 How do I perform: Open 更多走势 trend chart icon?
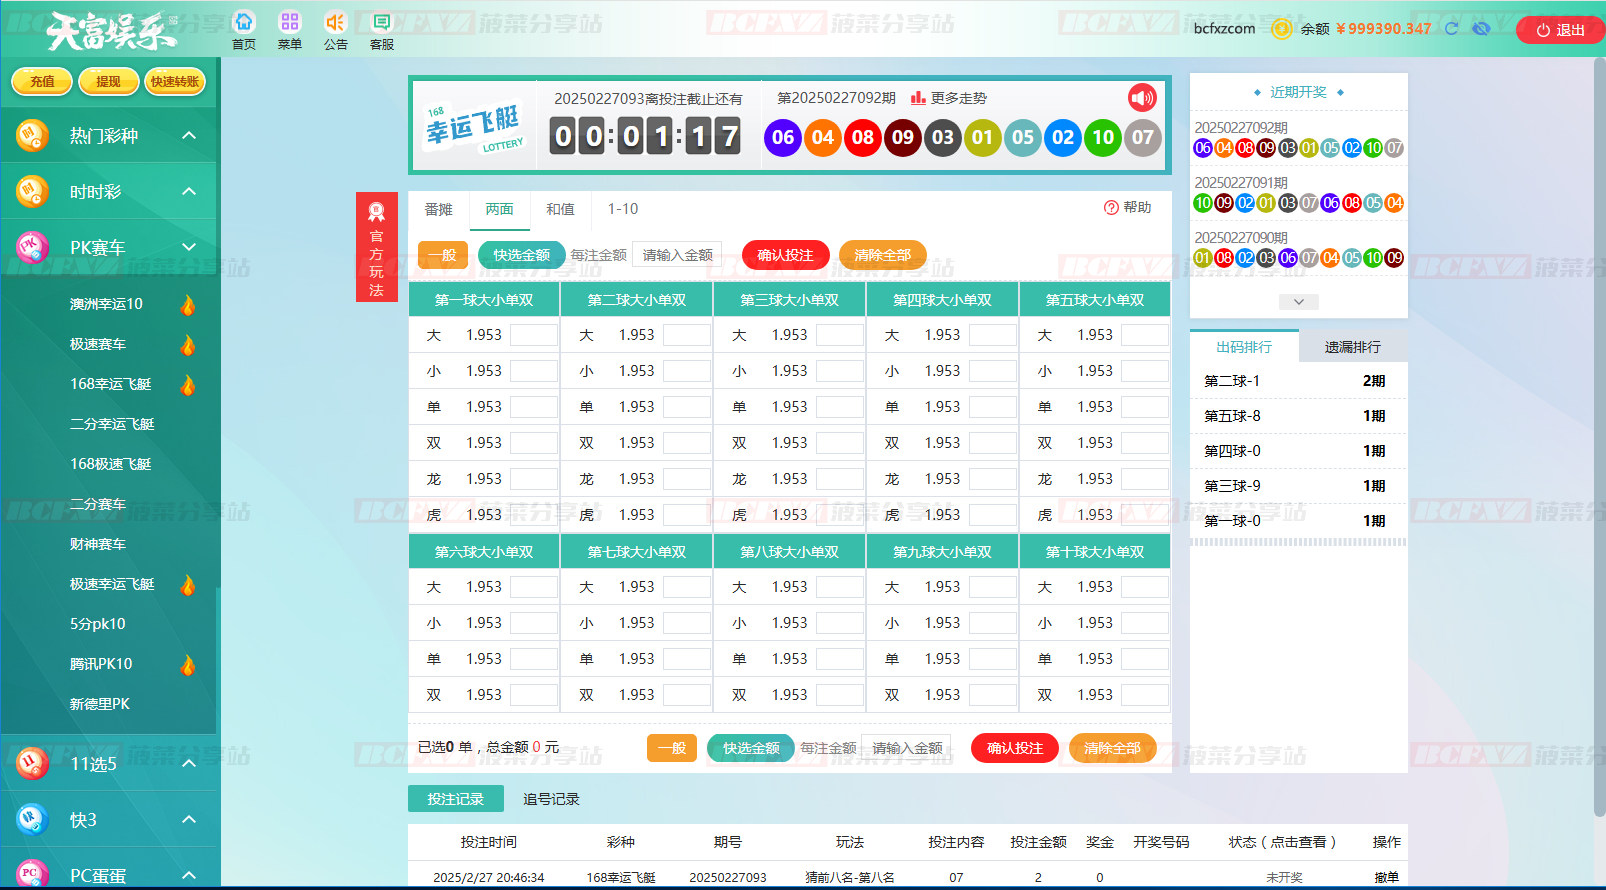click(x=918, y=98)
